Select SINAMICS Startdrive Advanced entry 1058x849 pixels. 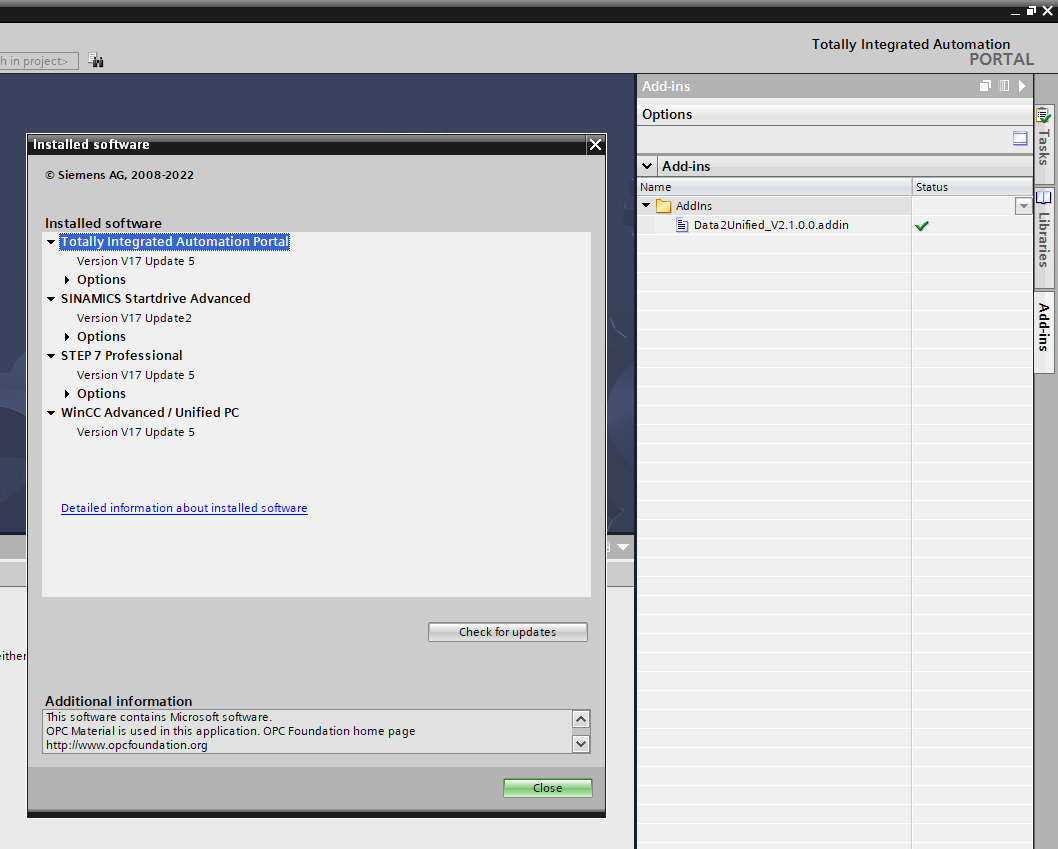coord(155,298)
